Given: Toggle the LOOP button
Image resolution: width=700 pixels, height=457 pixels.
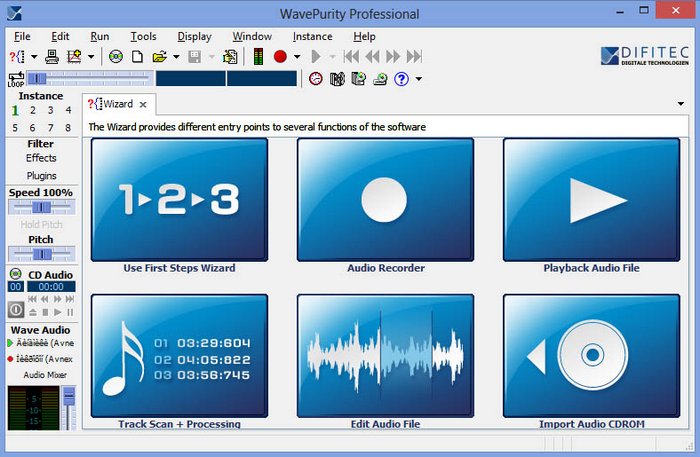Looking at the screenshot, I should 16,79.
